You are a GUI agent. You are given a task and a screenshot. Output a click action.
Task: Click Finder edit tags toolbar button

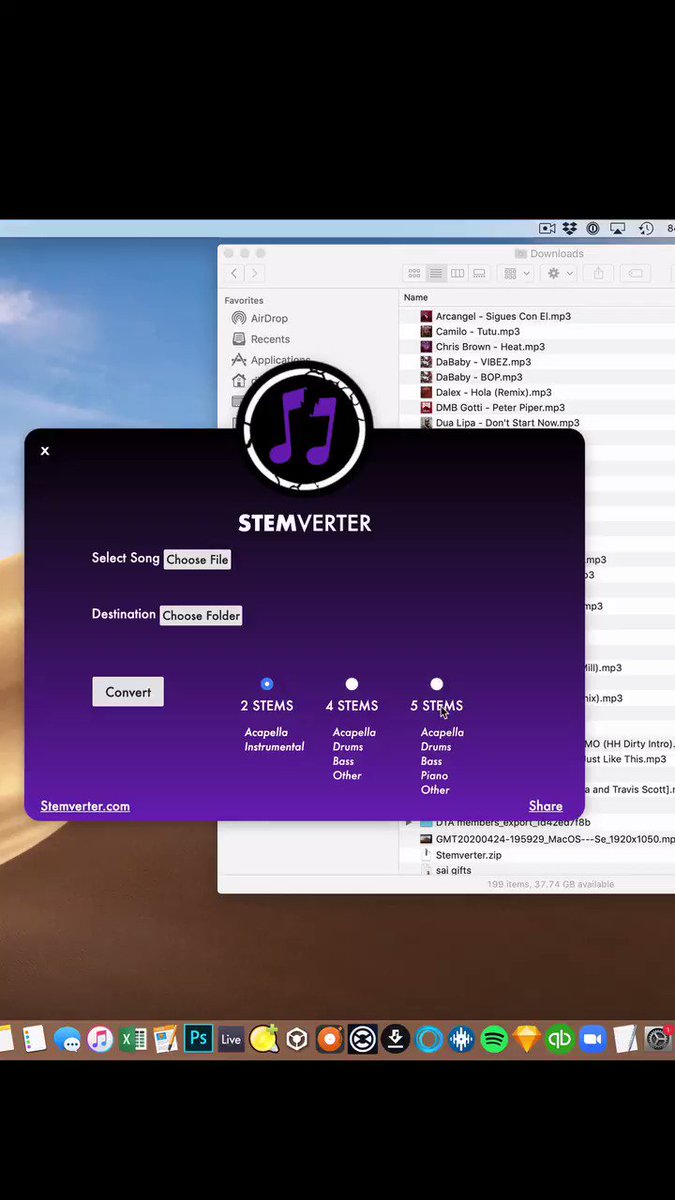[x=635, y=273]
